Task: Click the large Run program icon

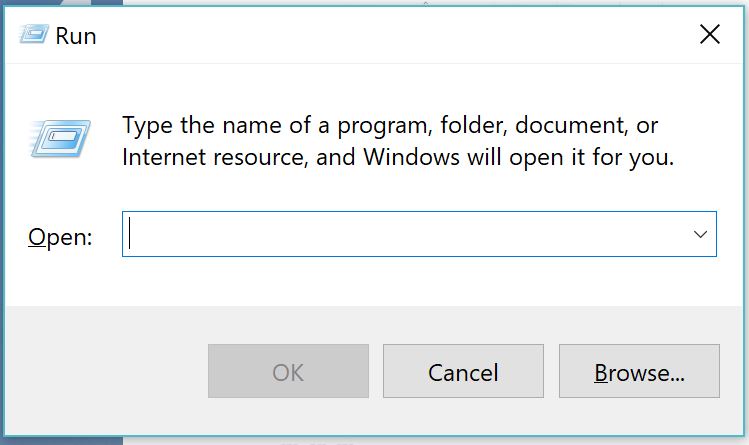Action: click(x=60, y=138)
